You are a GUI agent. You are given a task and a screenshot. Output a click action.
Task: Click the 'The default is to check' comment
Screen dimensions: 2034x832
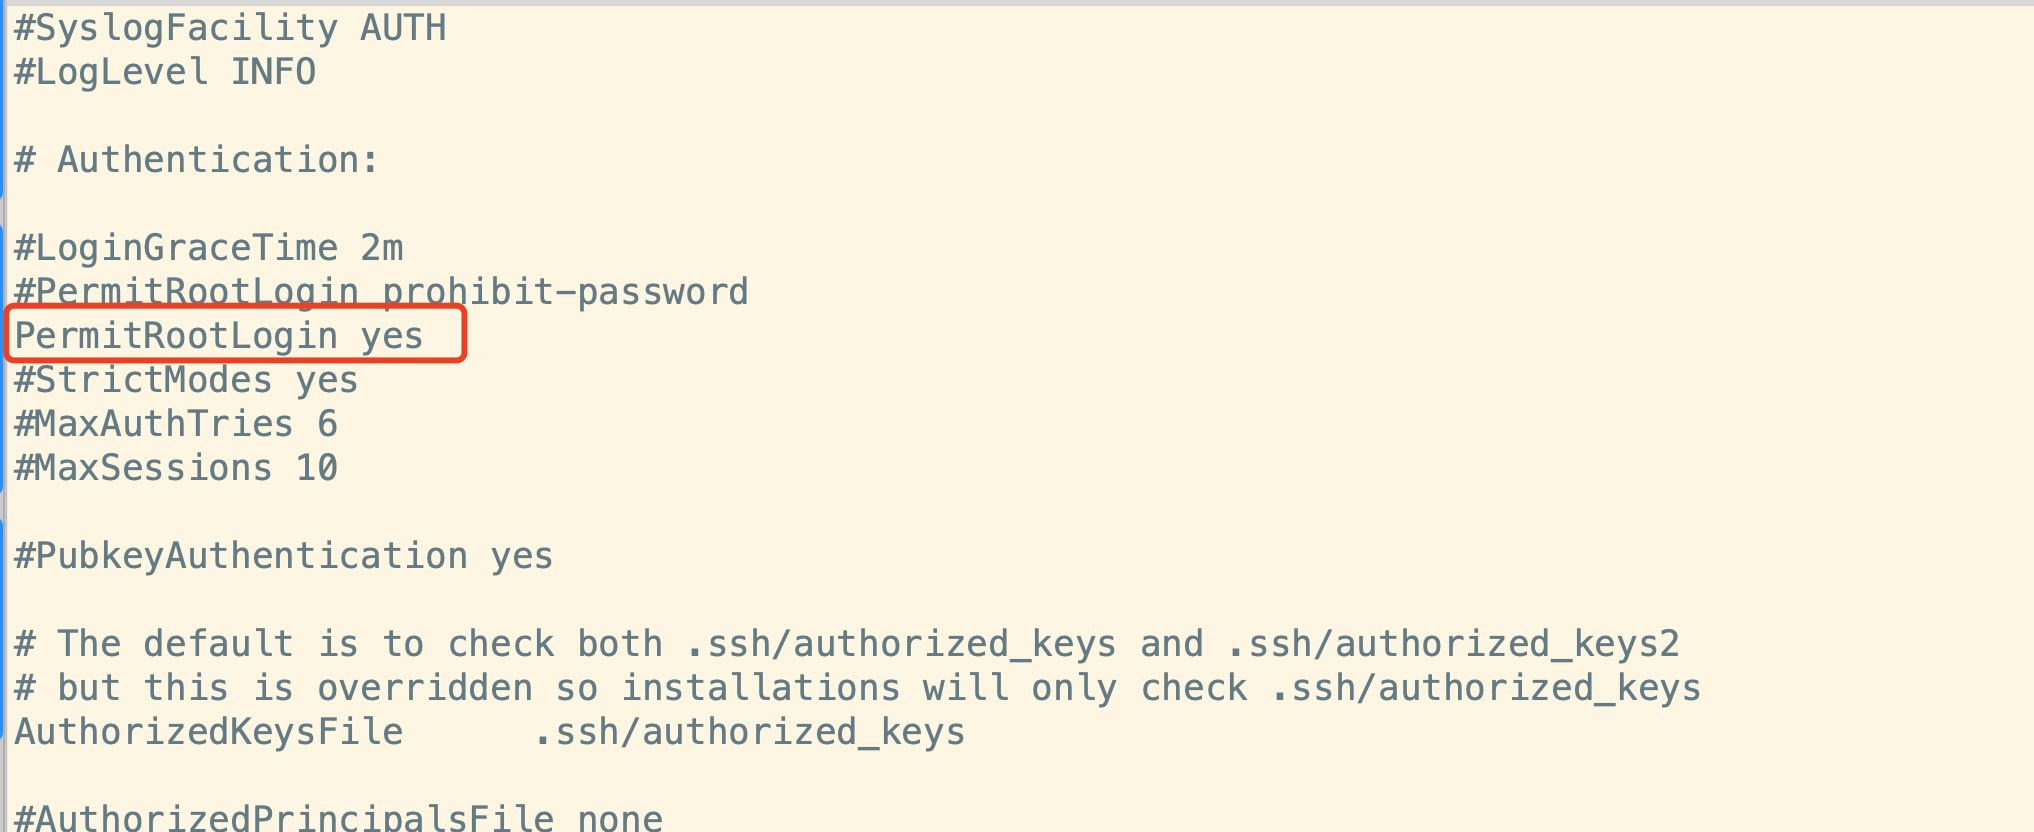tap(847, 644)
